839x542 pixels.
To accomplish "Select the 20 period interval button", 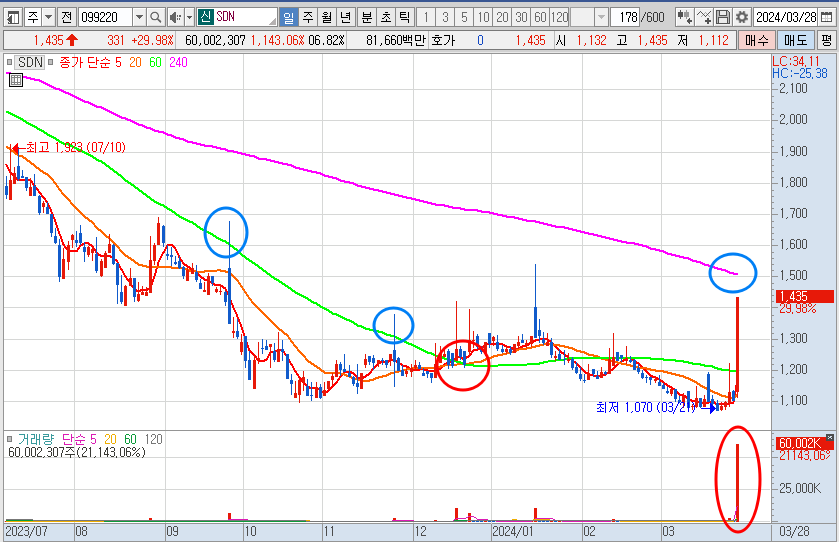I will click(x=502, y=17).
